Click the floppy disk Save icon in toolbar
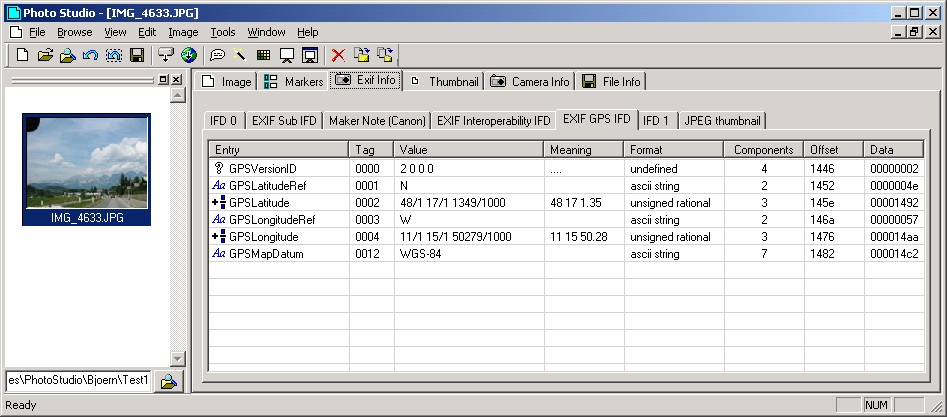Screen dimensions: 947x417 (137, 56)
